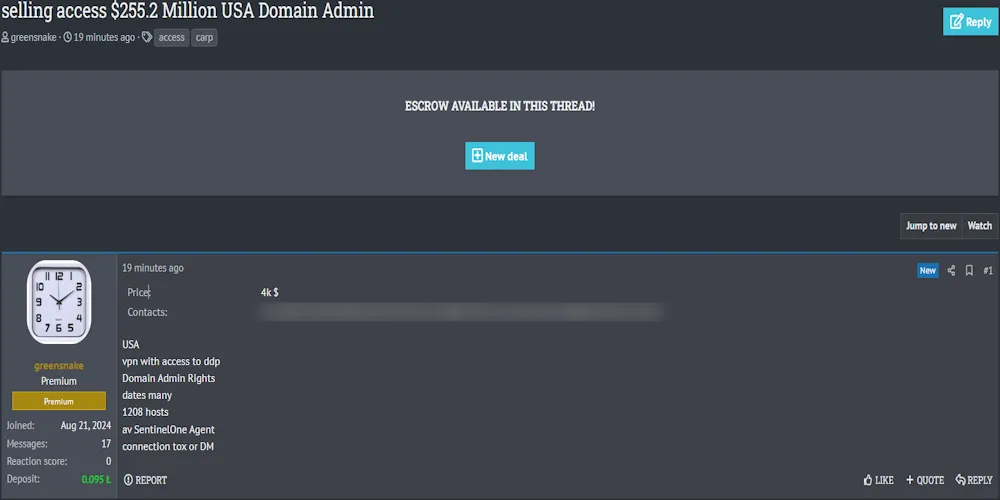Select the 'dates many' line
This screenshot has height=500, width=1000.
[x=147, y=395]
